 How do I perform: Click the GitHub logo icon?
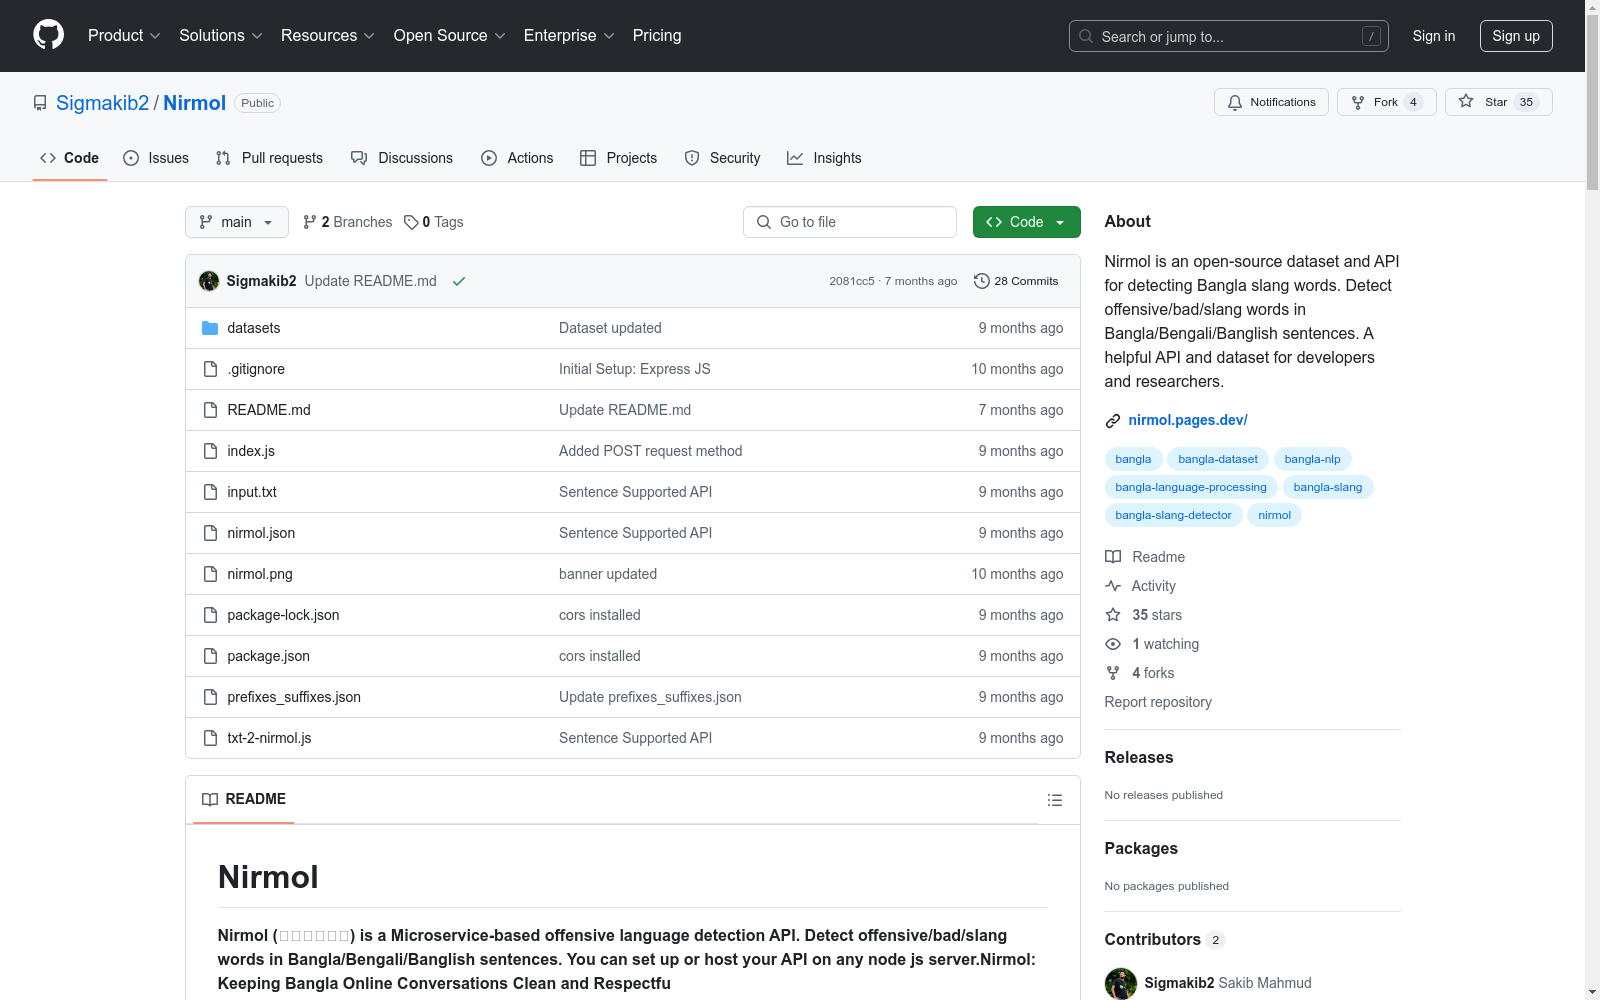pyautogui.click(x=48, y=35)
